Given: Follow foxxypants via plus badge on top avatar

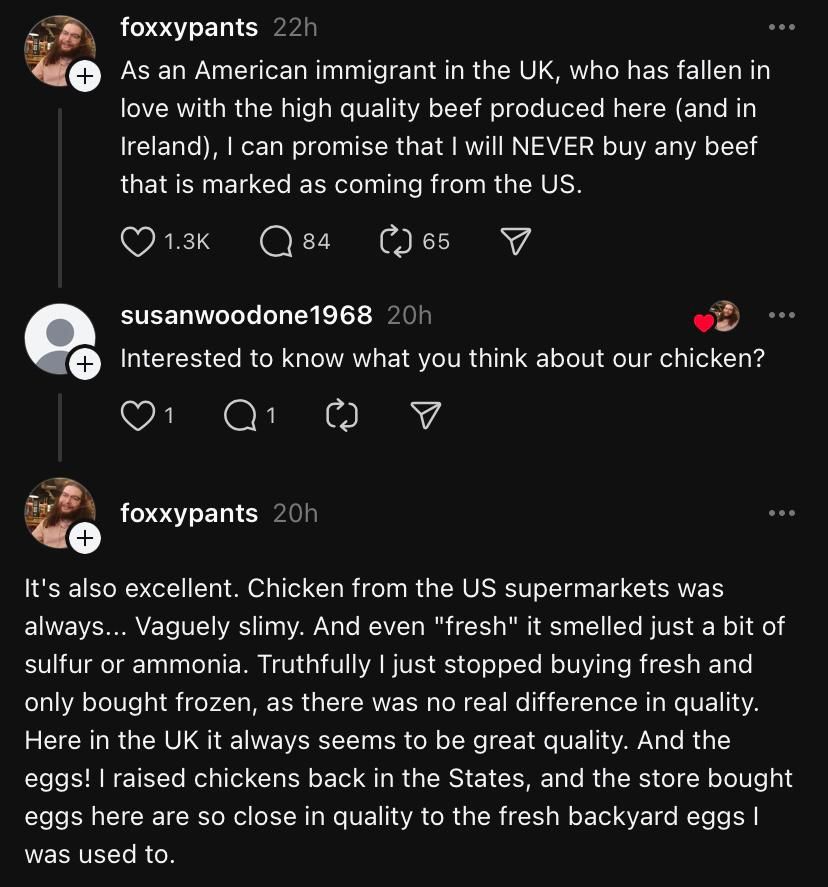Looking at the screenshot, I should point(85,76).
